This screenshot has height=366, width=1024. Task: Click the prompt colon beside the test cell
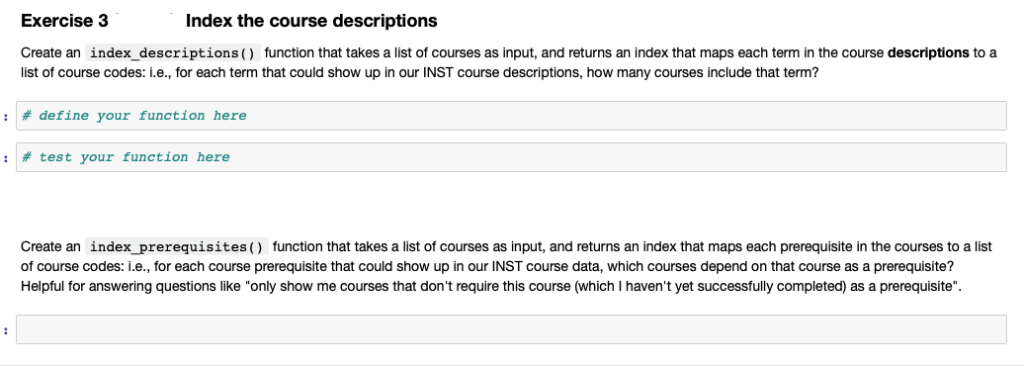tap(6, 158)
